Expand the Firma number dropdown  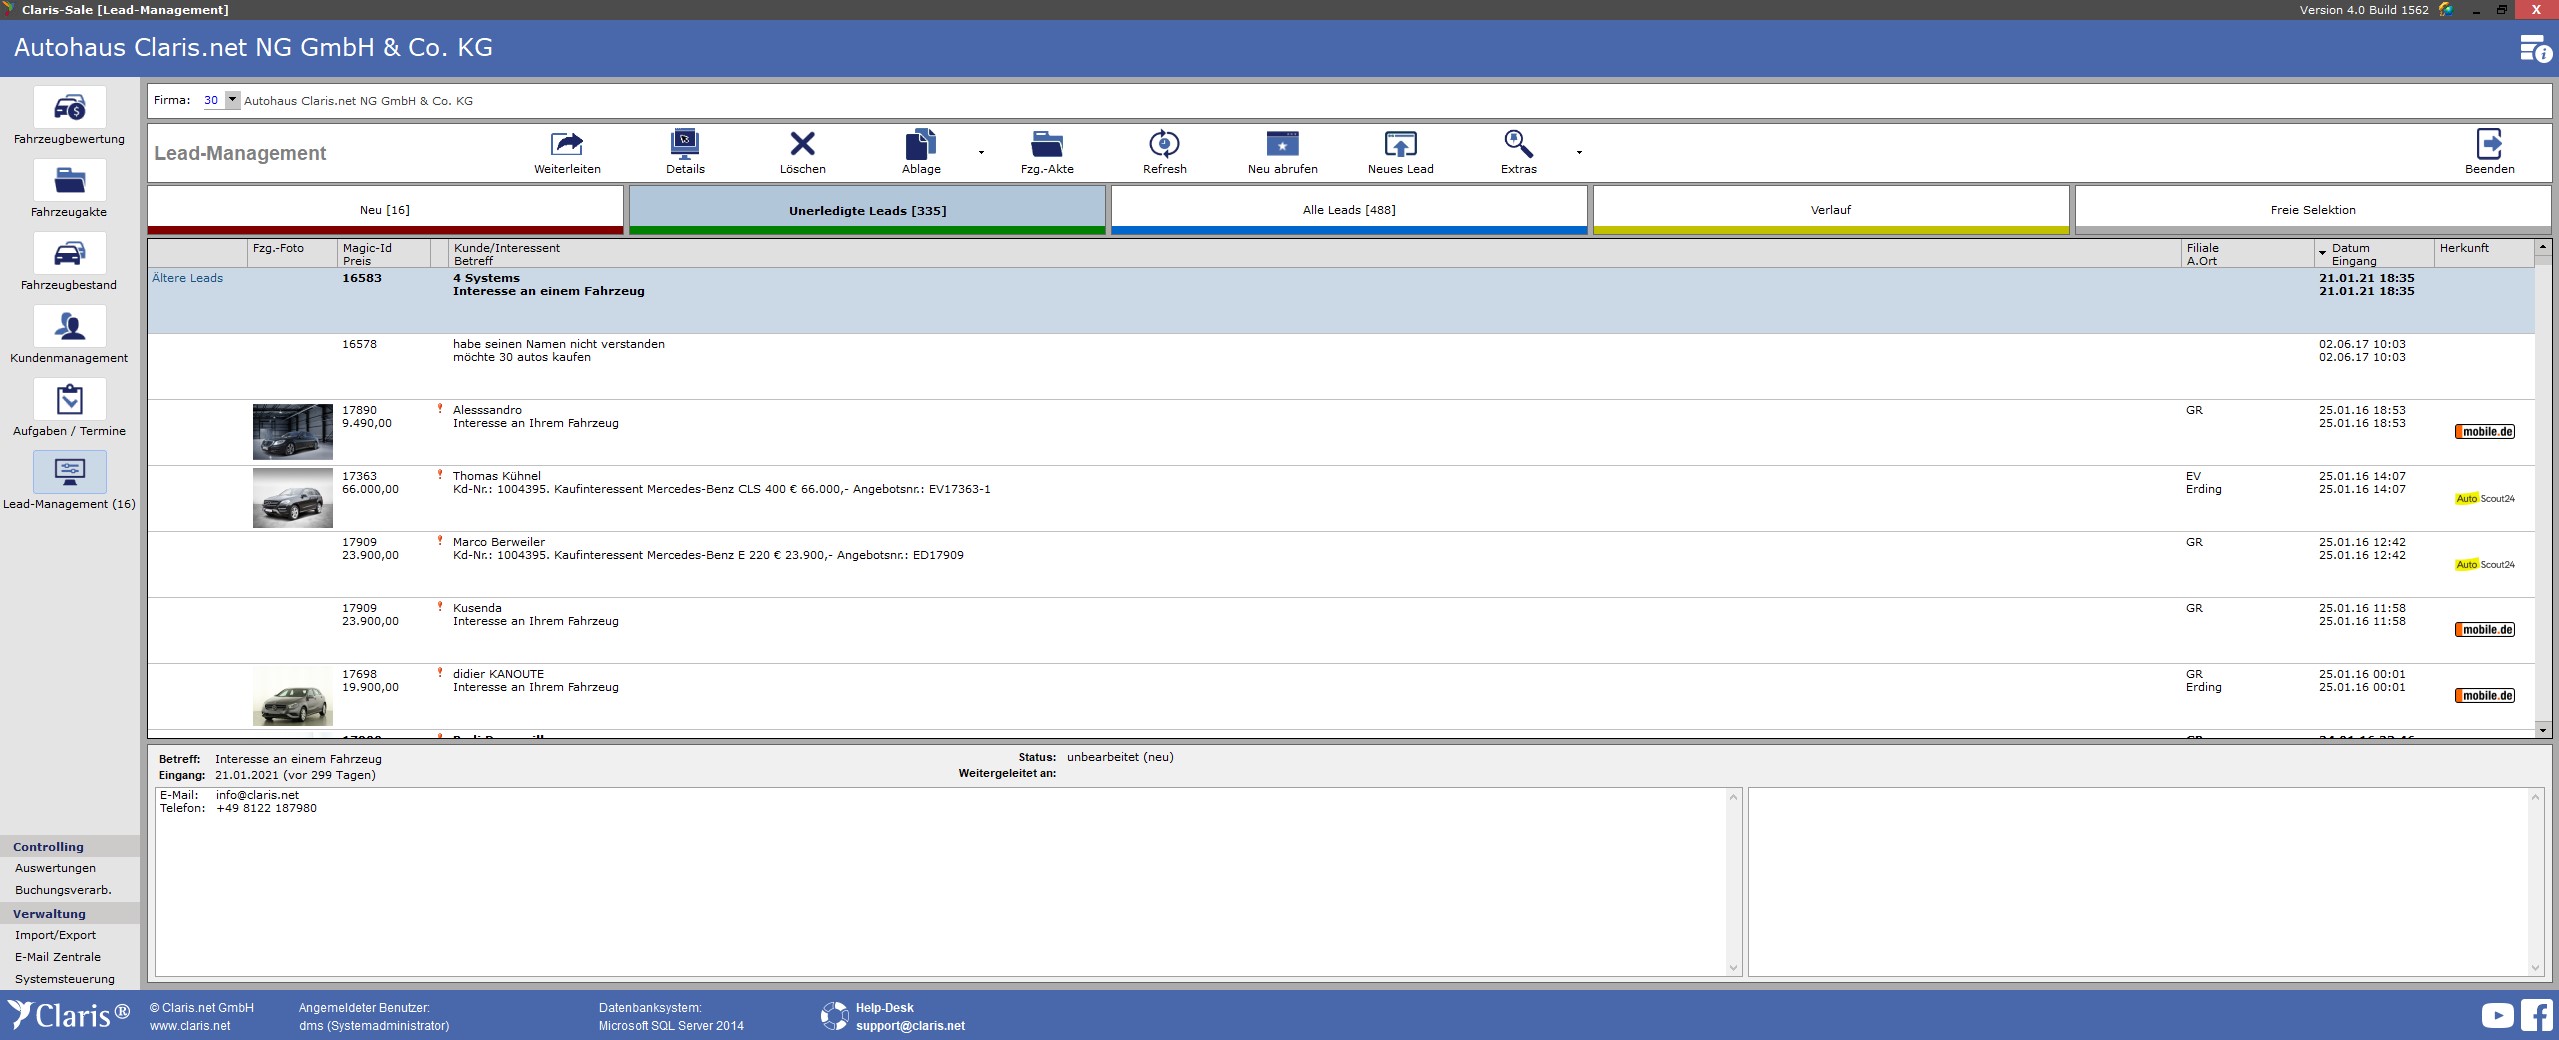pos(232,100)
